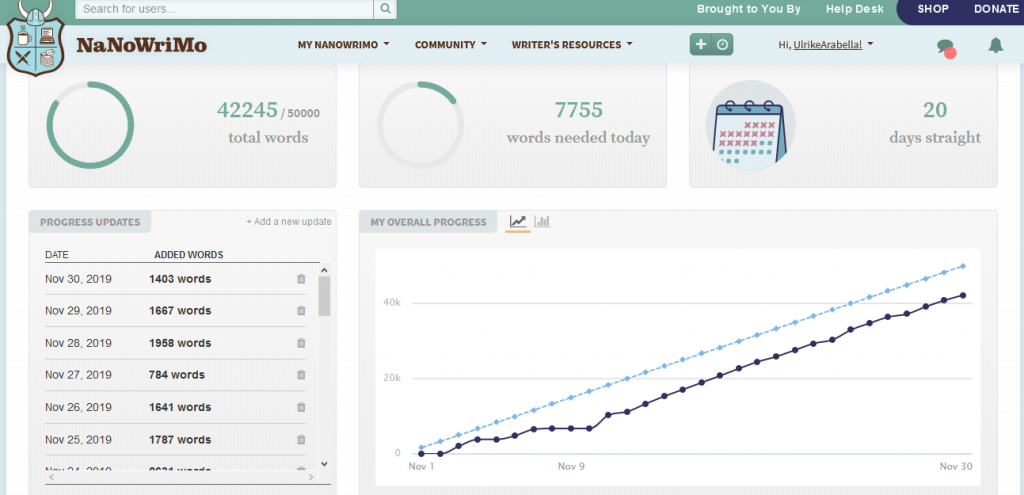Viewport: 1024px width, 495px height.
Task: Click the 1958 words entry
Action: (x=180, y=343)
